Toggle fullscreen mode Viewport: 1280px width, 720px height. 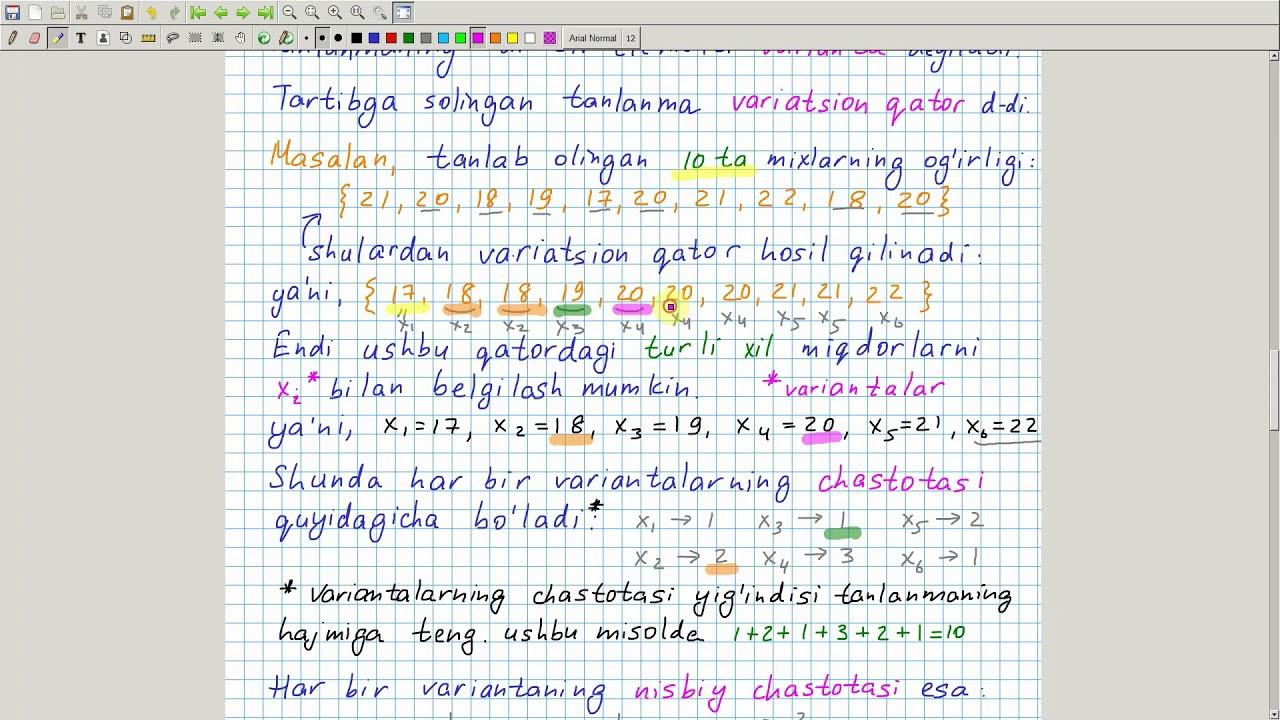click(x=403, y=13)
